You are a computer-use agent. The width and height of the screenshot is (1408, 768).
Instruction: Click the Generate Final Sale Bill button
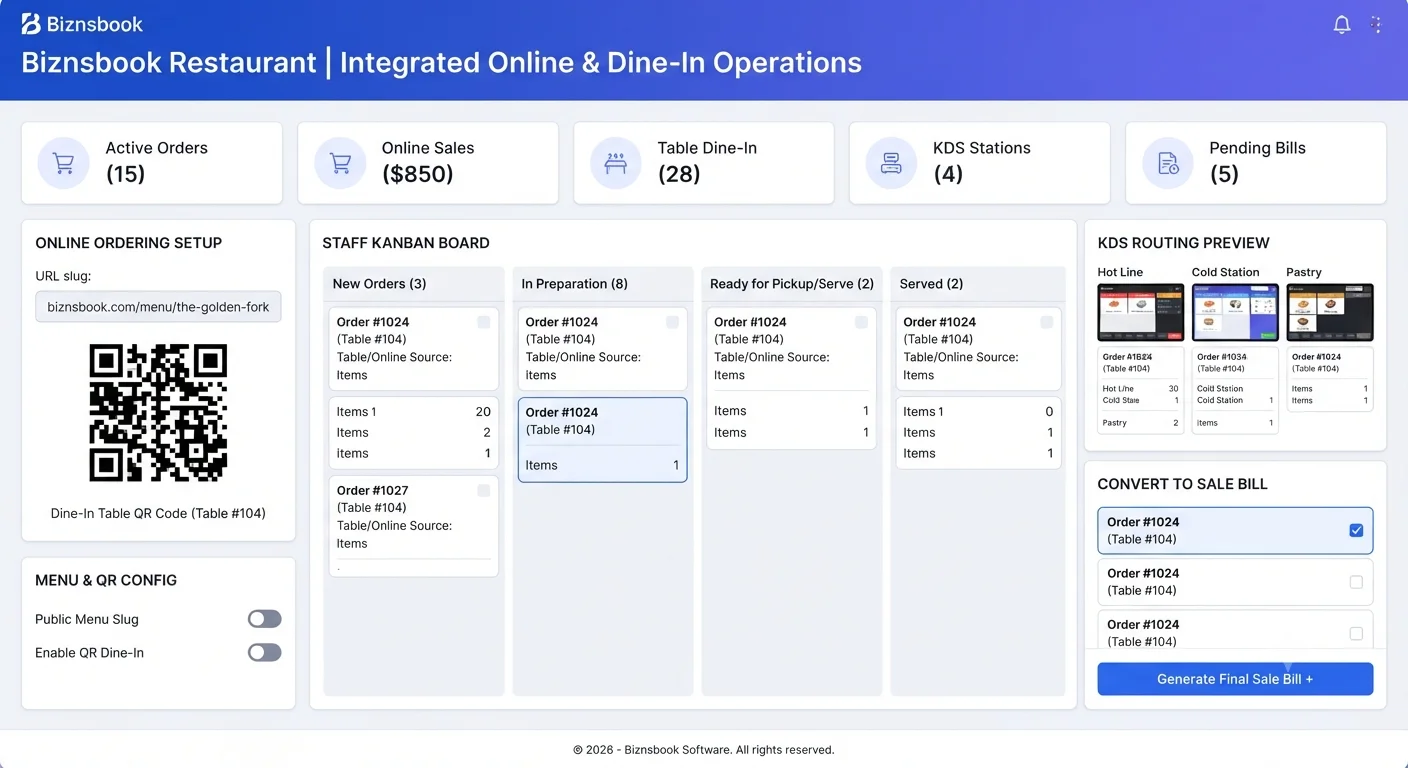point(1235,679)
